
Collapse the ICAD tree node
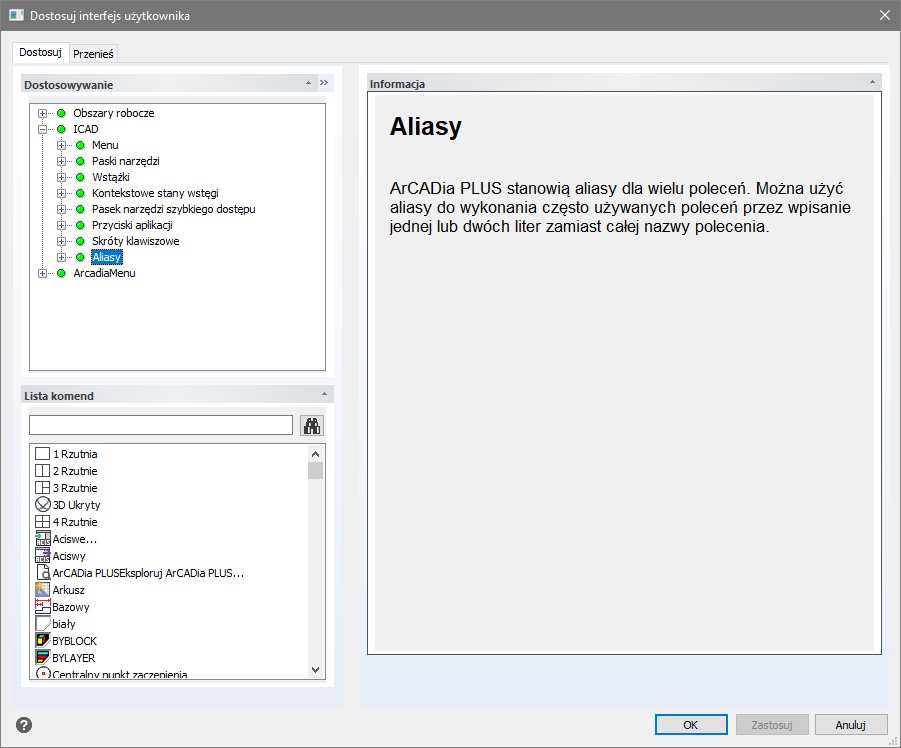coord(43,129)
